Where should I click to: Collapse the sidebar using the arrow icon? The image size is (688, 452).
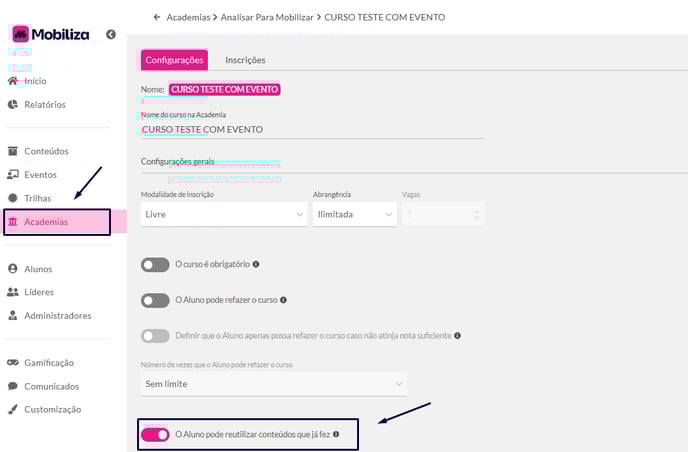[x=111, y=34]
